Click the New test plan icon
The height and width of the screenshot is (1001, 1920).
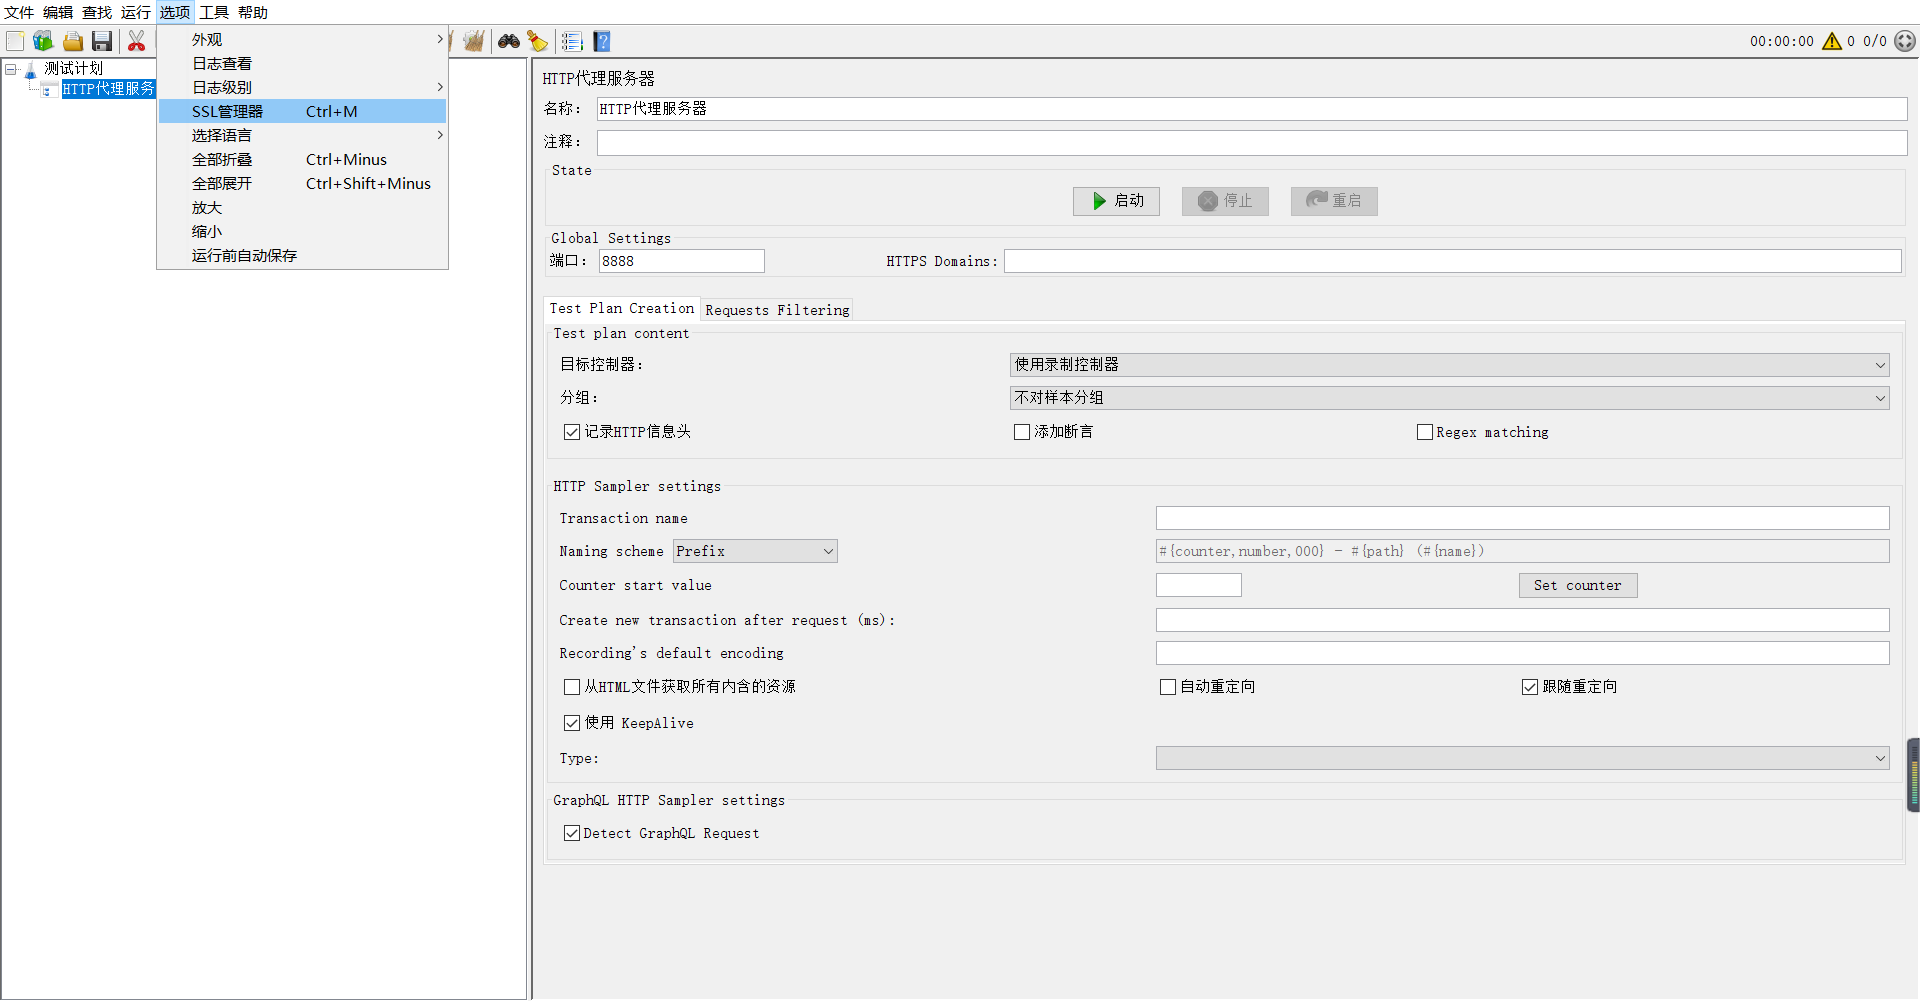[x=15, y=41]
